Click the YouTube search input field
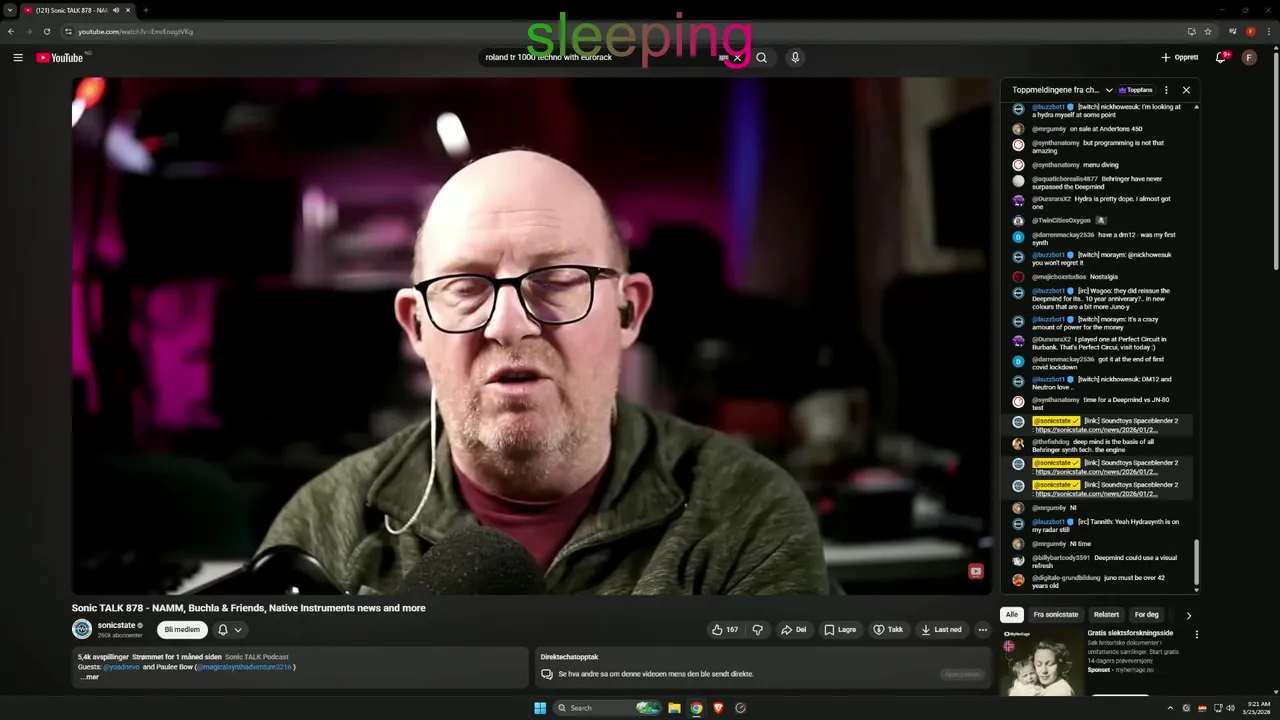Image resolution: width=1280 pixels, height=720 pixels. (600, 57)
